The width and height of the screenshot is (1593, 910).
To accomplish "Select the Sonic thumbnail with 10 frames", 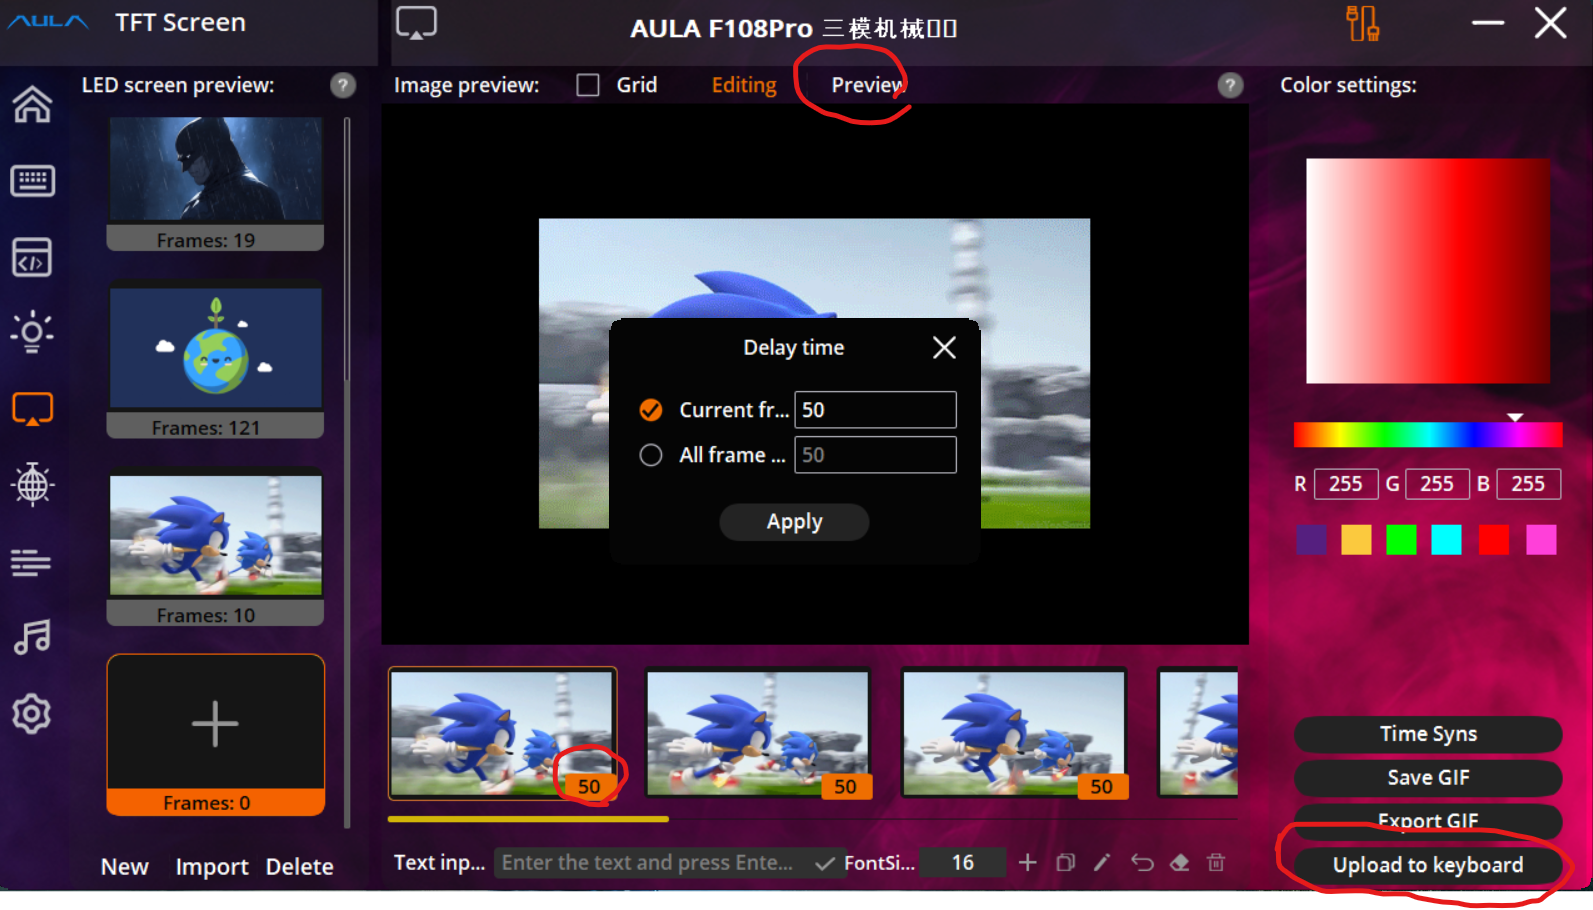I will 216,548.
